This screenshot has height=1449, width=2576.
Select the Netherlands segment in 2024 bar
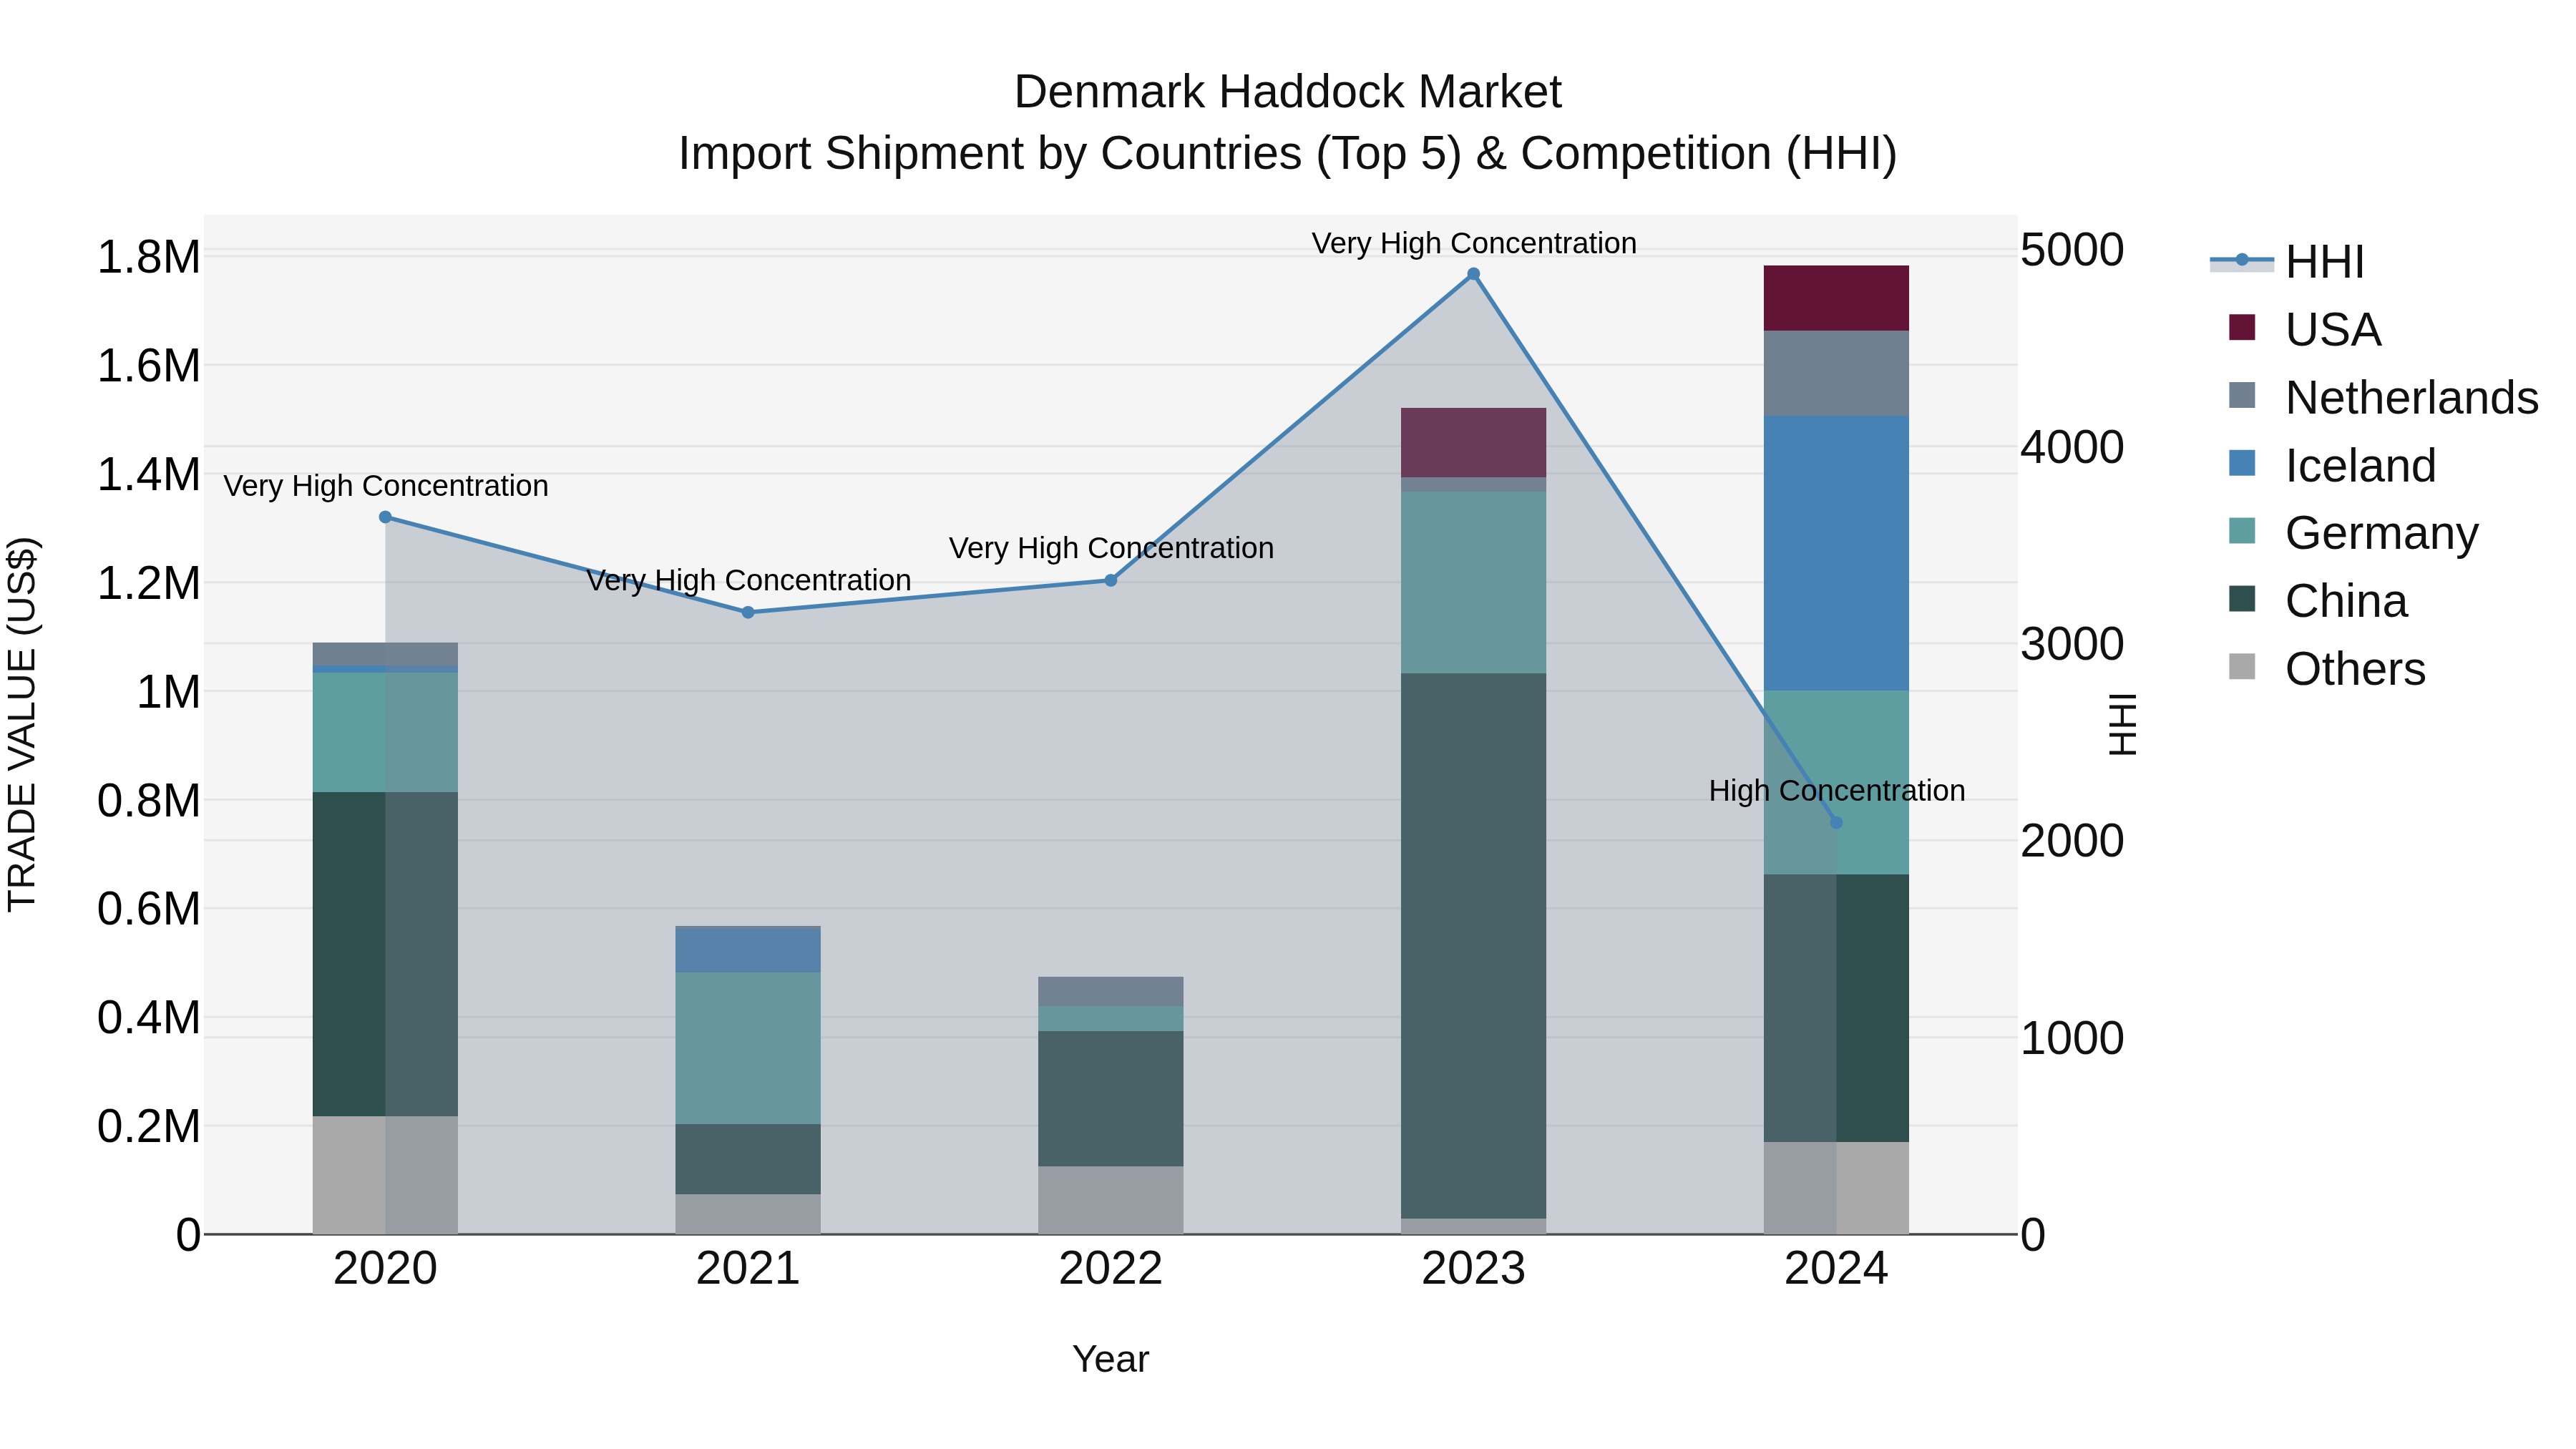(x=1836, y=373)
